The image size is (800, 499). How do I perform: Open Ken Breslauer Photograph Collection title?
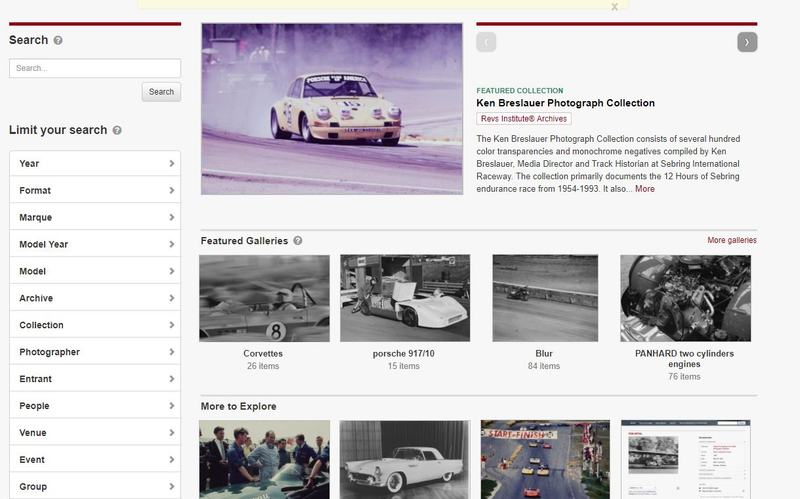565,103
